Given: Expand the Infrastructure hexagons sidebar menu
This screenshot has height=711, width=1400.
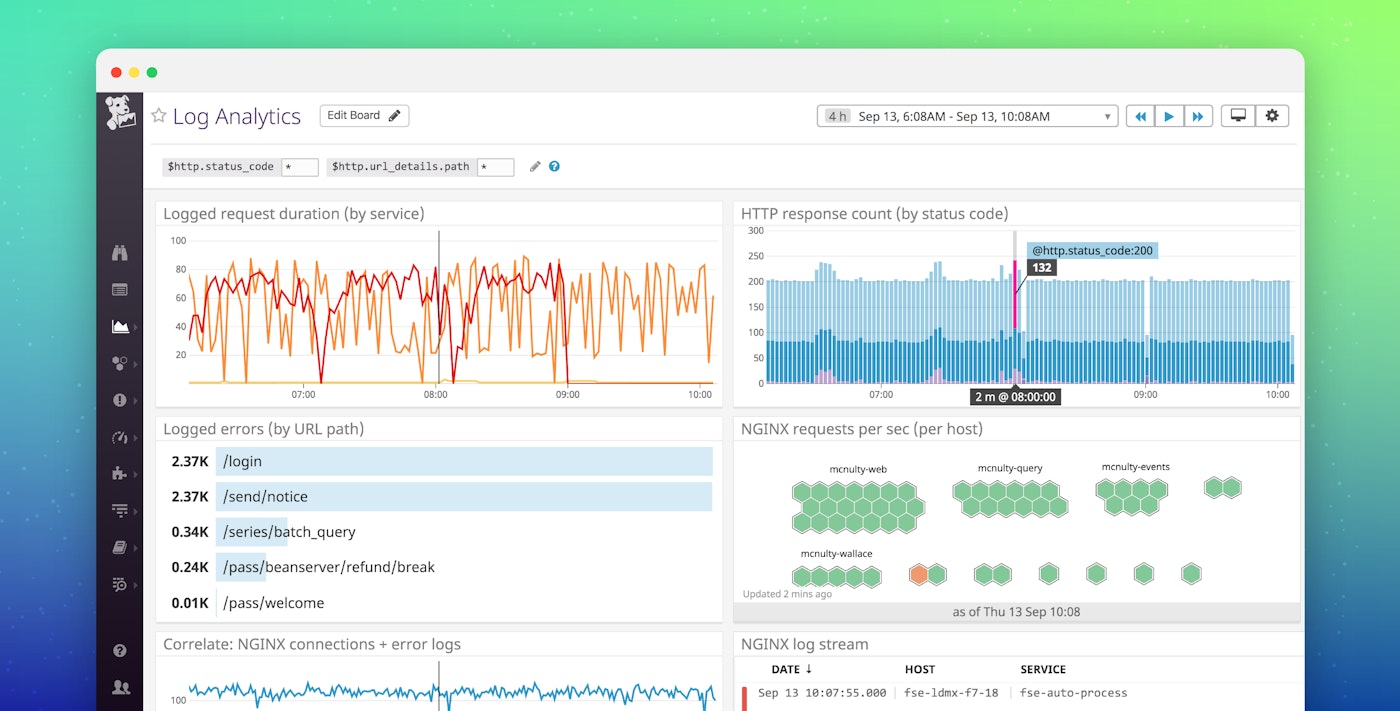Looking at the screenshot, I should click(x=120, y=363).
